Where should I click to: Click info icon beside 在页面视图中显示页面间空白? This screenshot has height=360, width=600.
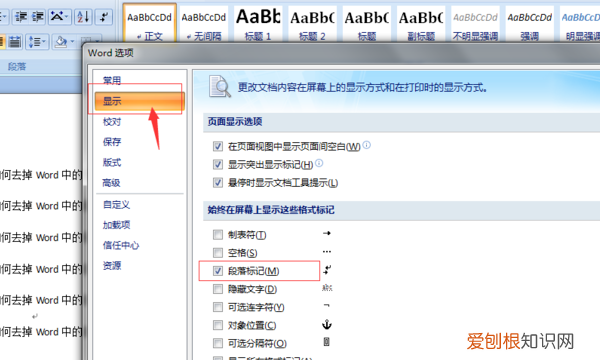point(367,145)
